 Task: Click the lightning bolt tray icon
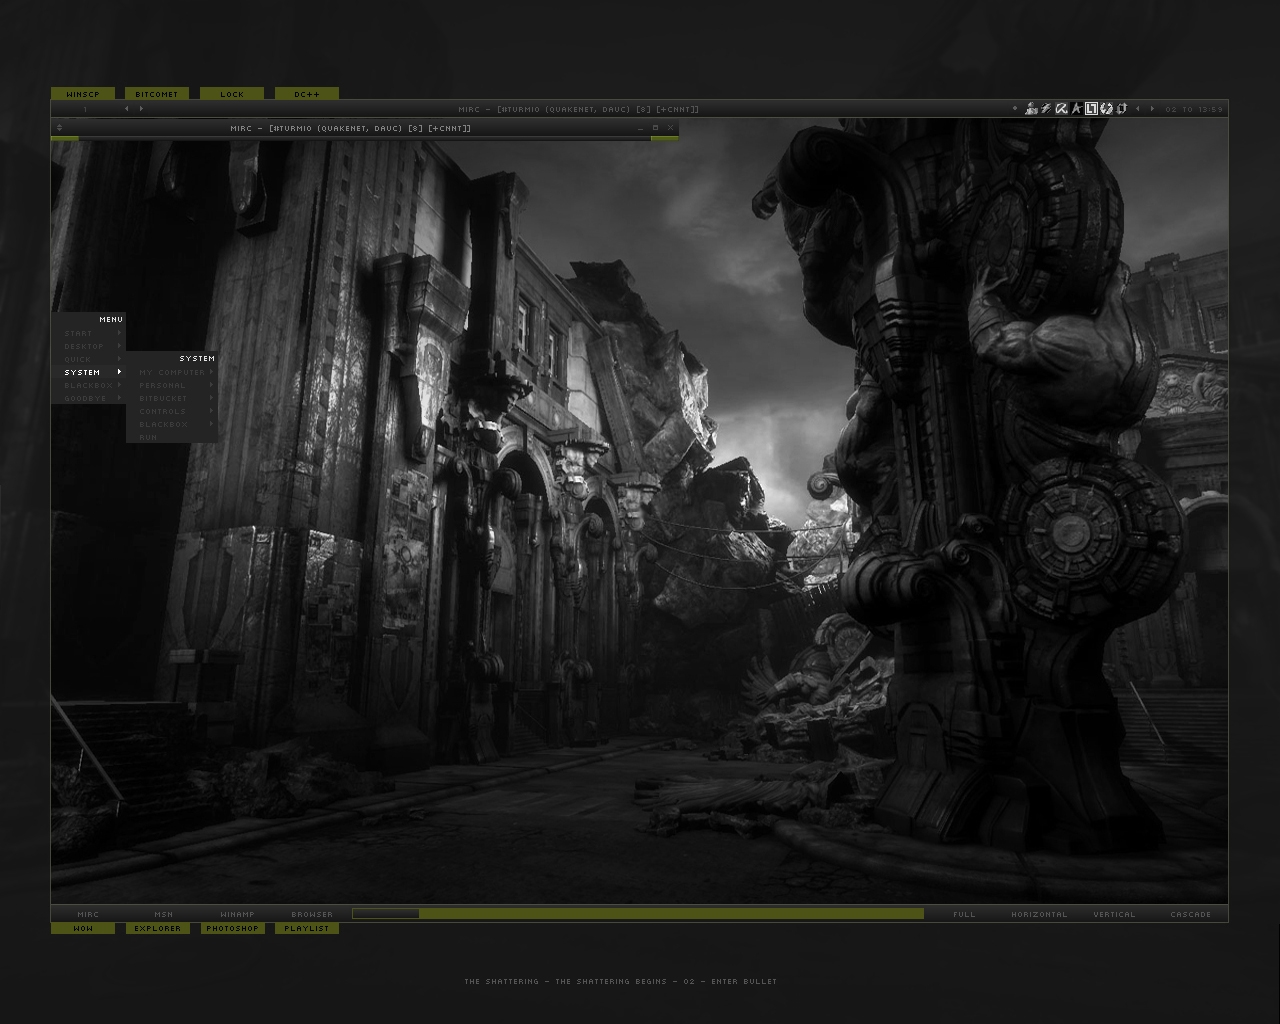(1046, 109)
